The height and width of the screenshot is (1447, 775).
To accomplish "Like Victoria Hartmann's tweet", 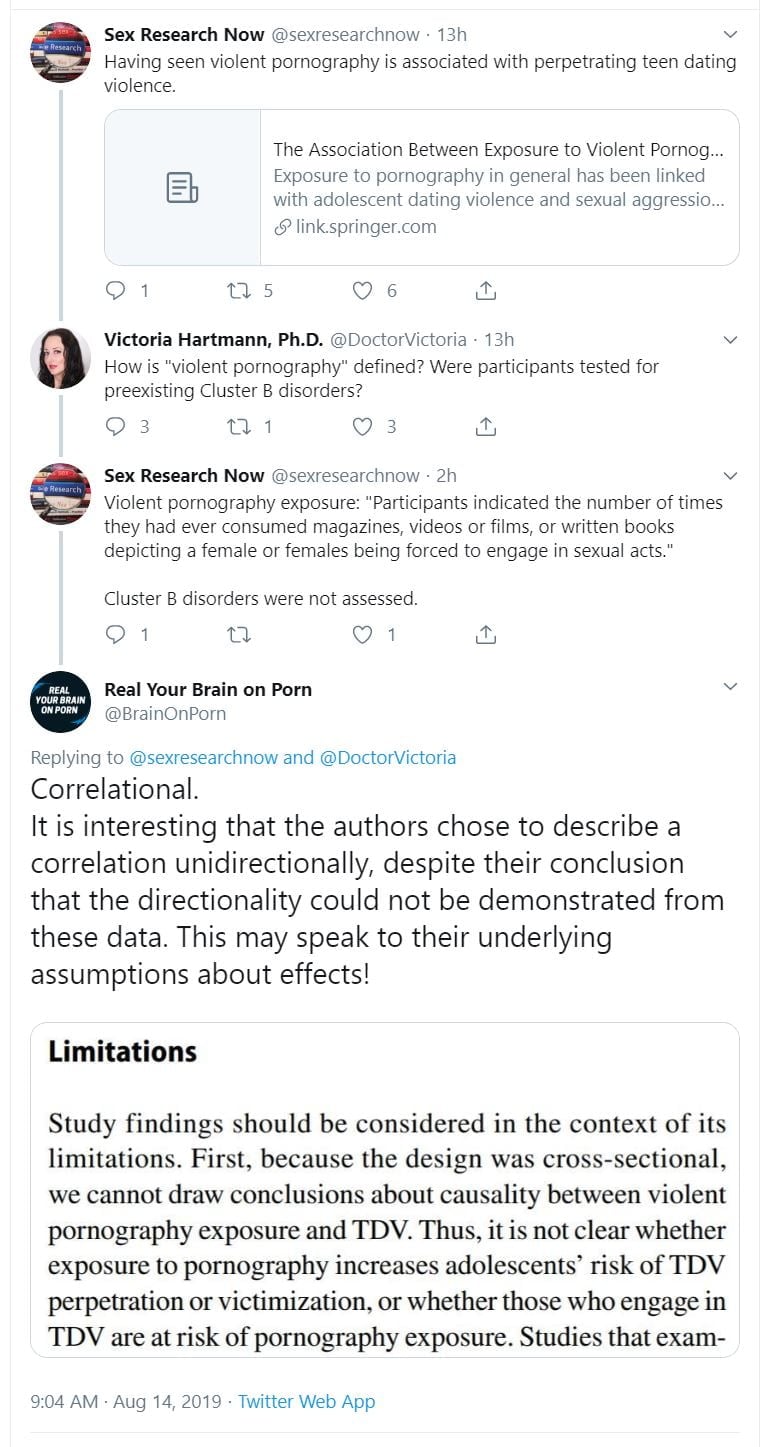I will (x=363, y=427).
